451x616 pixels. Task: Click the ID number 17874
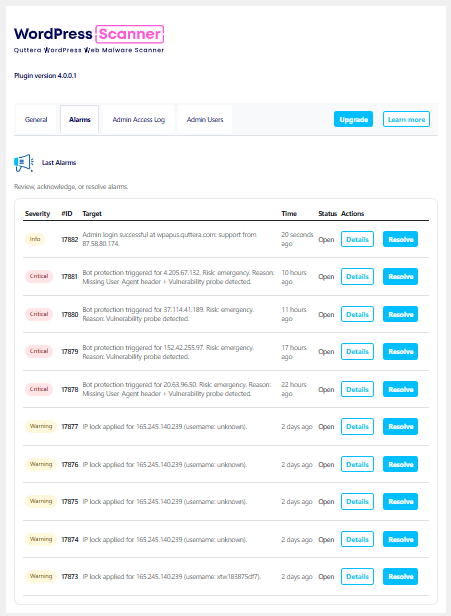click(70, 539)
